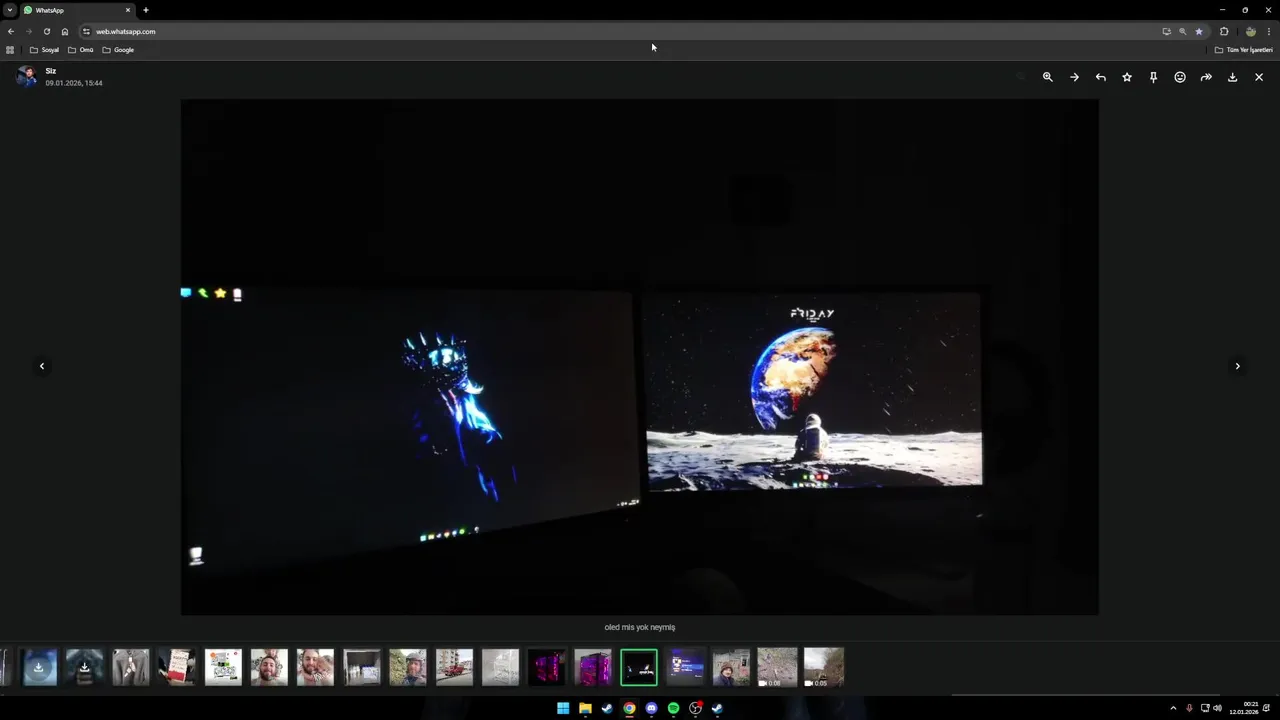The width and height of the screenshot is (1280, 720).
Task: Open the pink-purple PC case thumbnail
Action: [x=593, y=667]
